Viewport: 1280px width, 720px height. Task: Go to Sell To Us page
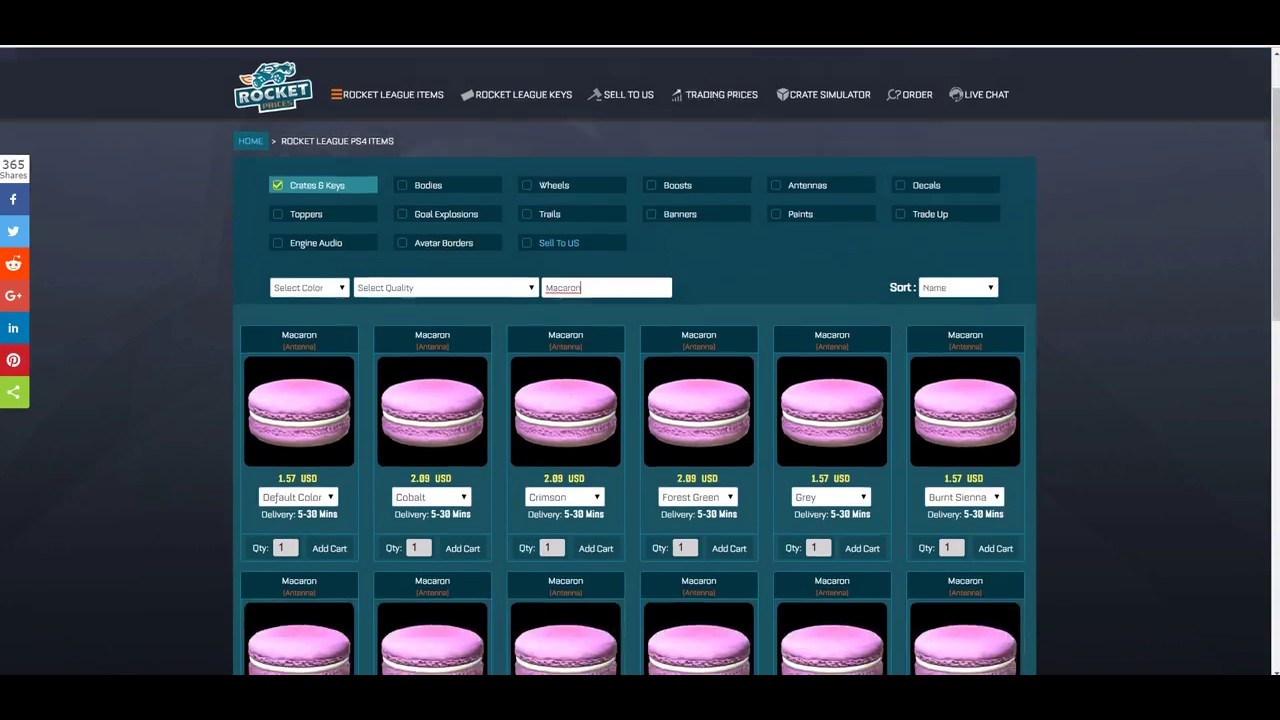621,95
